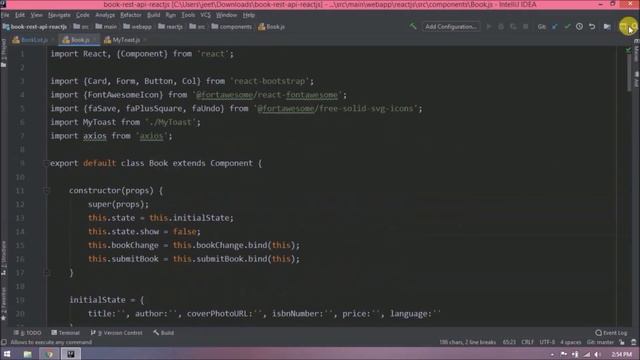Click the webapp breadcrumb folder

click(138, 27)
